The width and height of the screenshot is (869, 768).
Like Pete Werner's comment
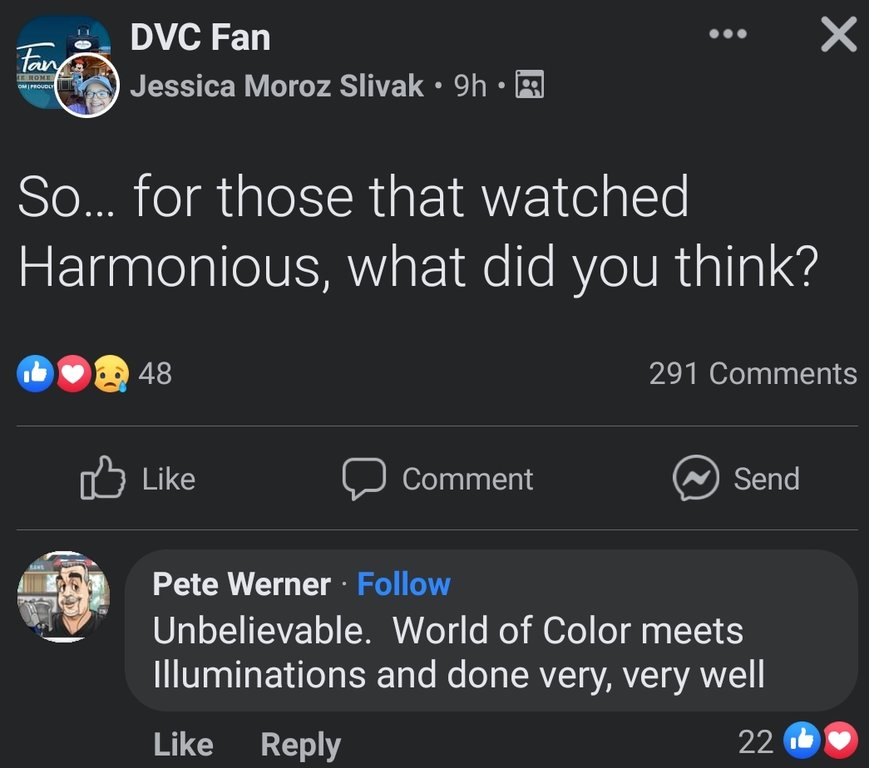[x=183, y=744]
